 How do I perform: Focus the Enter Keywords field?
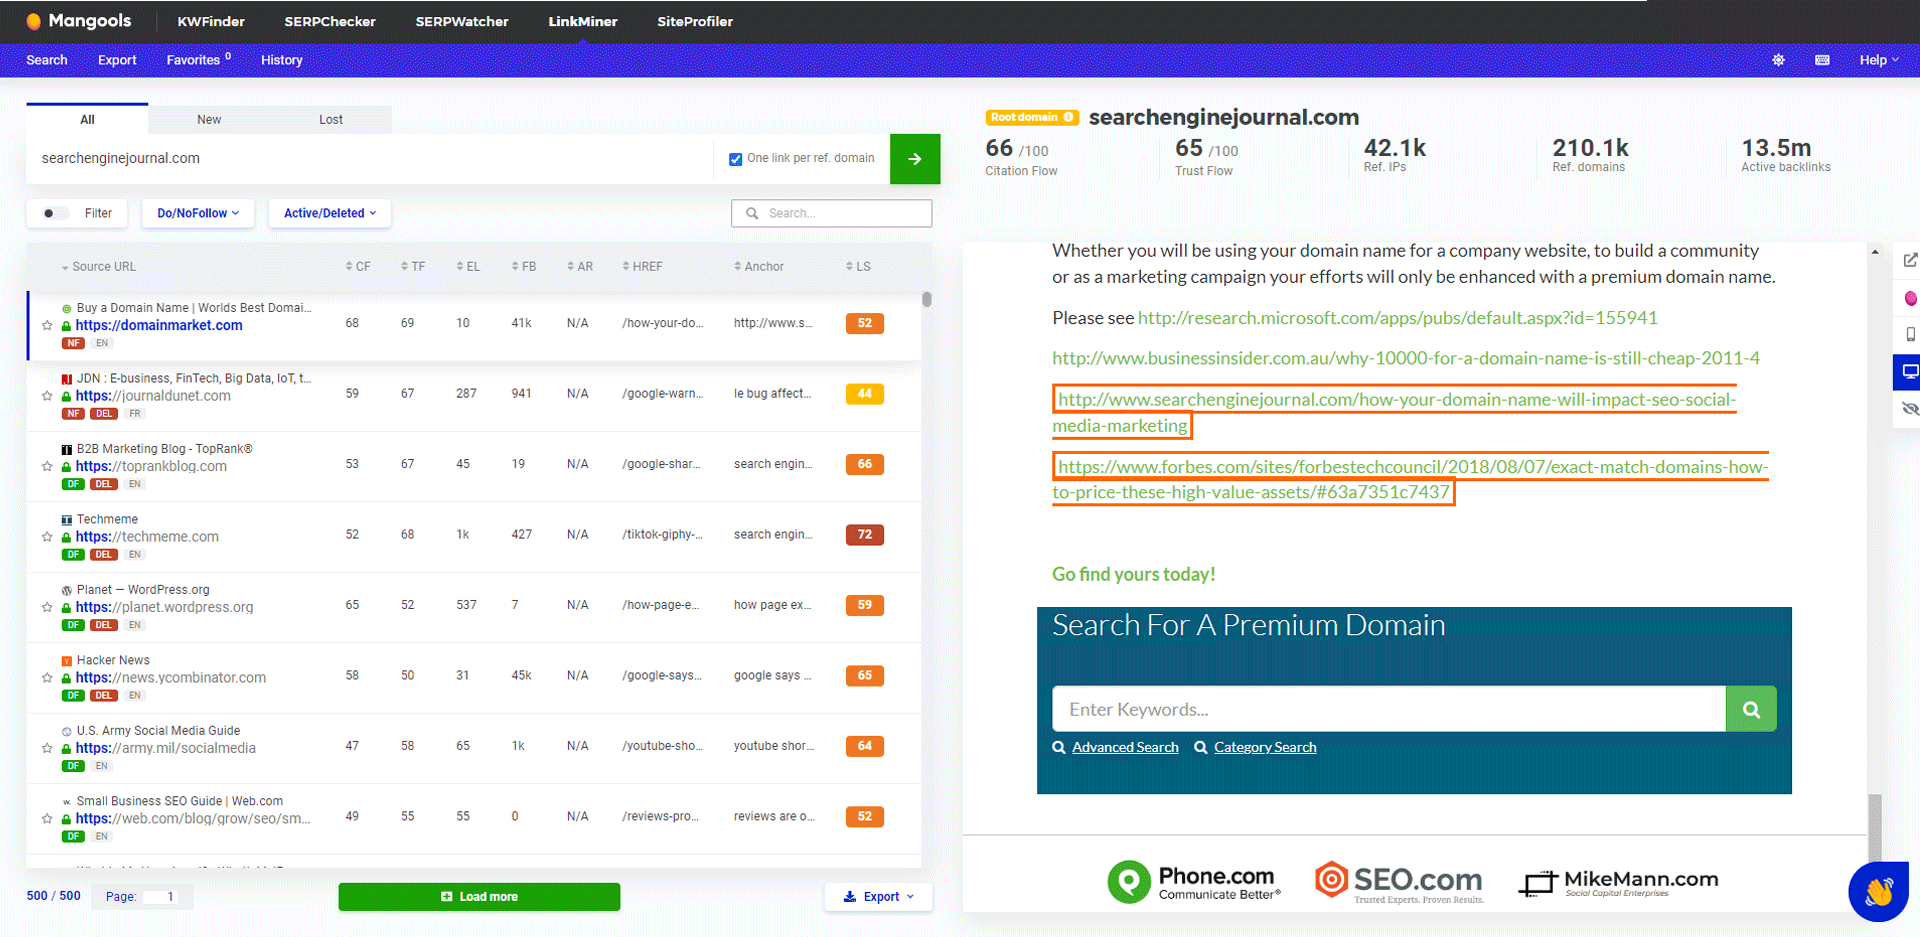[x=1389, y=709]
